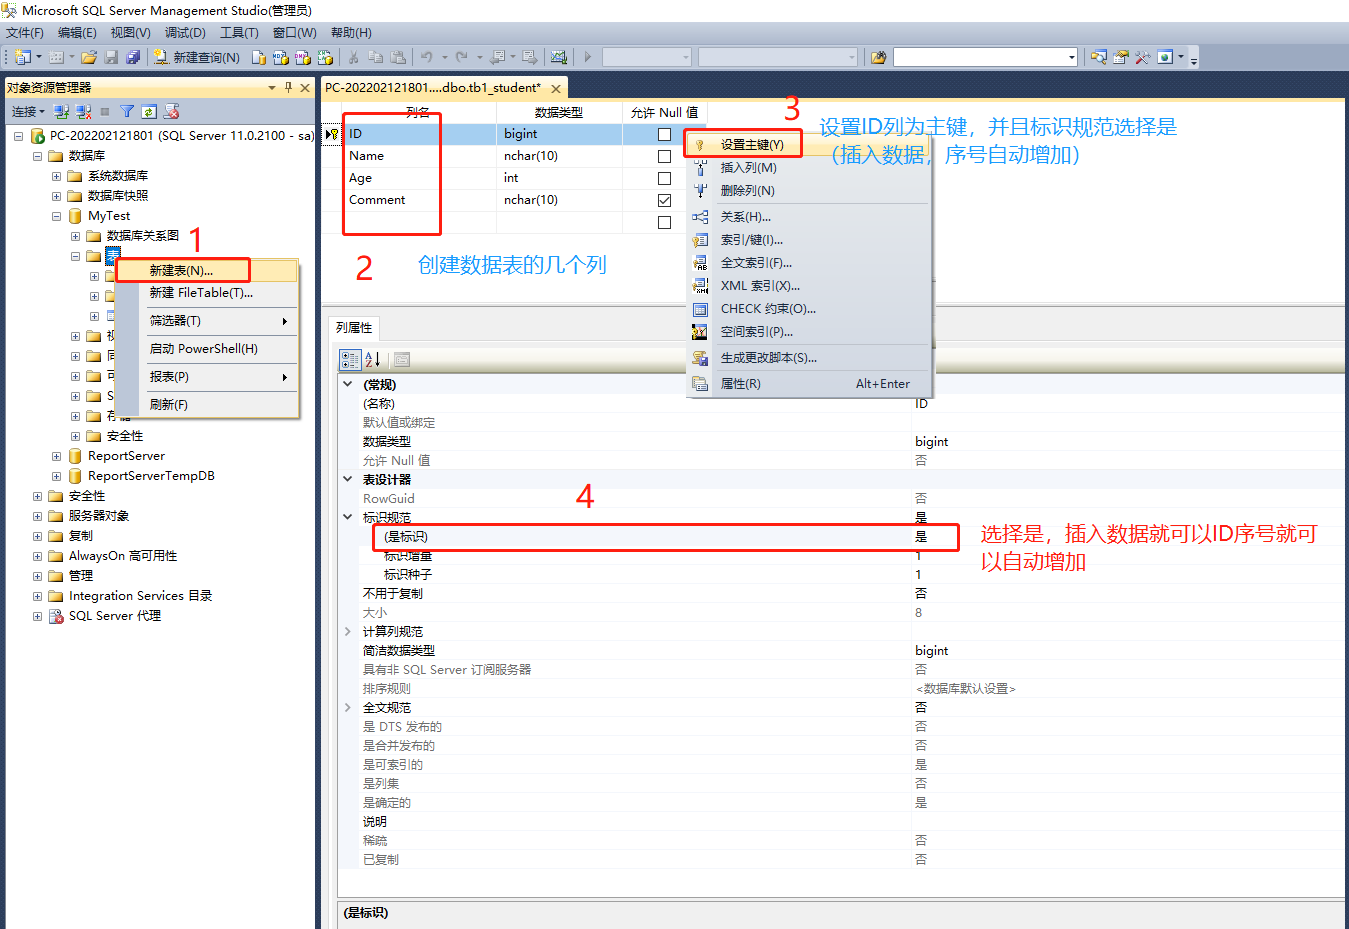The width and height of the screenshot is (1349, 929).
Task: Click the Disconnect icon in Object Explorer
Action: [x=83, y=111]
